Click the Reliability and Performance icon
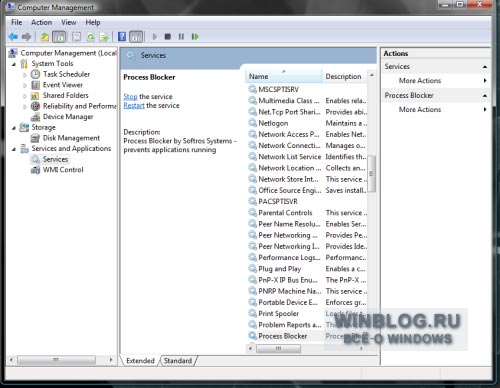Image resolution: width=500 pixels, height=388 pixels. (x=35, y=106)
